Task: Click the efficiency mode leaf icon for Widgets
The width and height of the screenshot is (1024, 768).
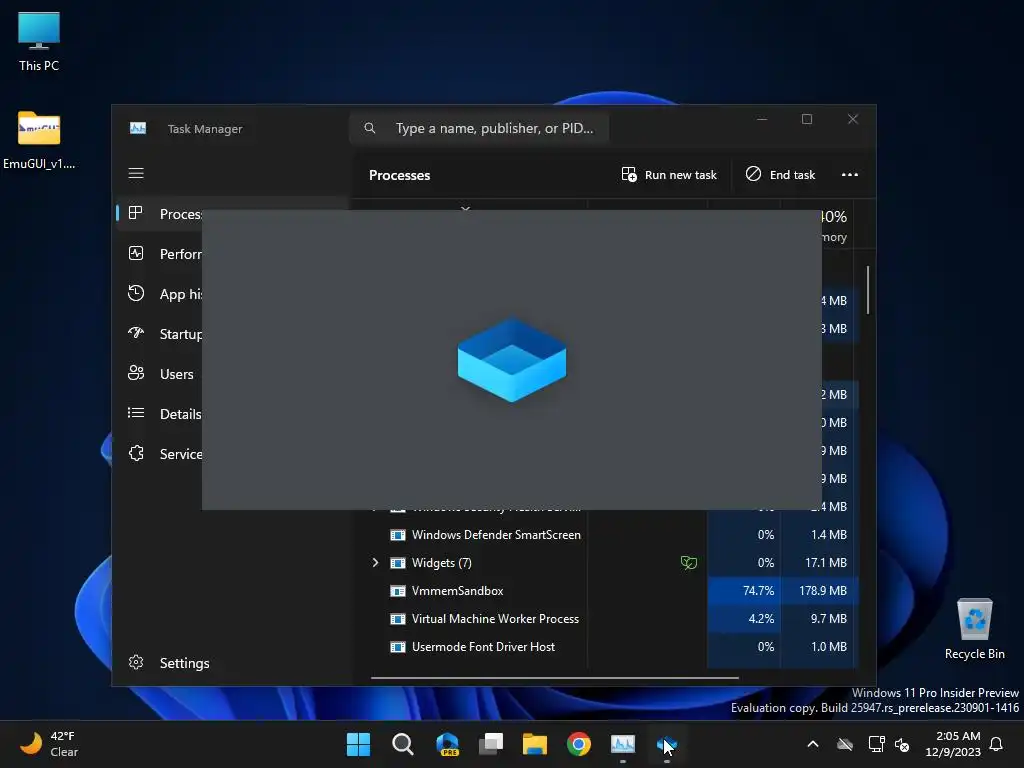Action: (688, 562)
